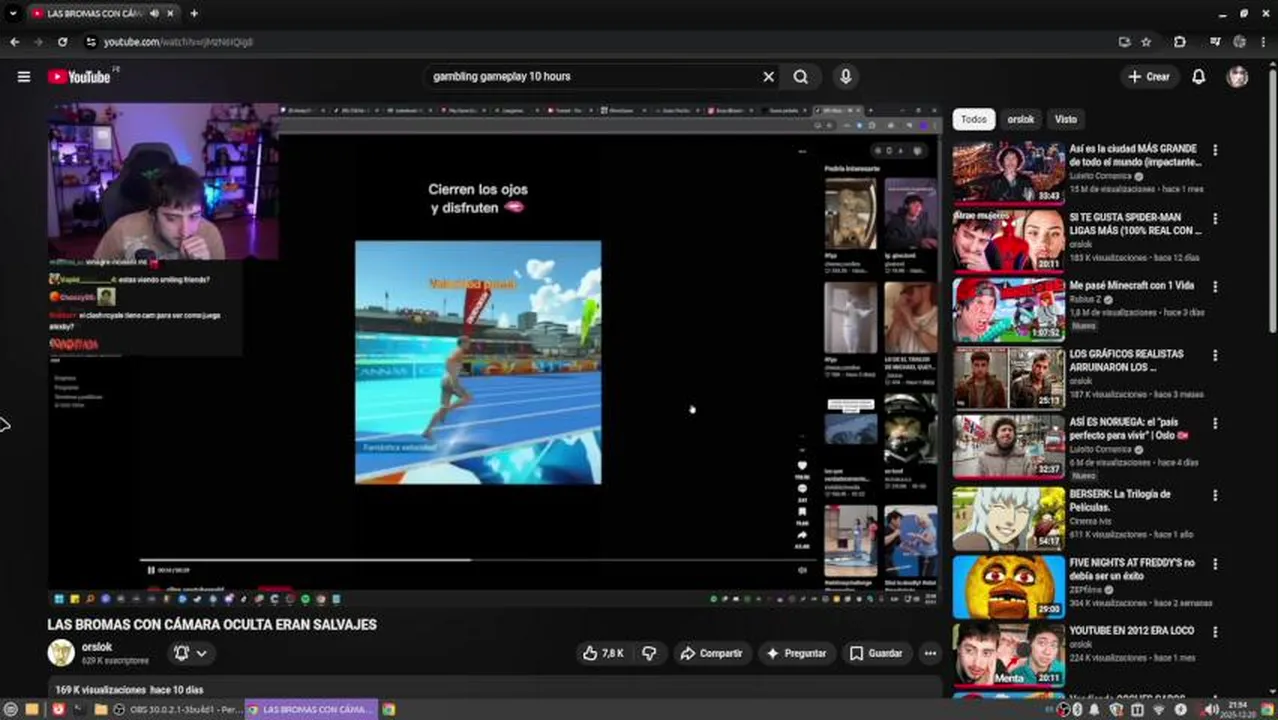The width and height of the screenshot is (1278, 720).
Task: Open the media control toolbar icon
Action: point(1215,42)
